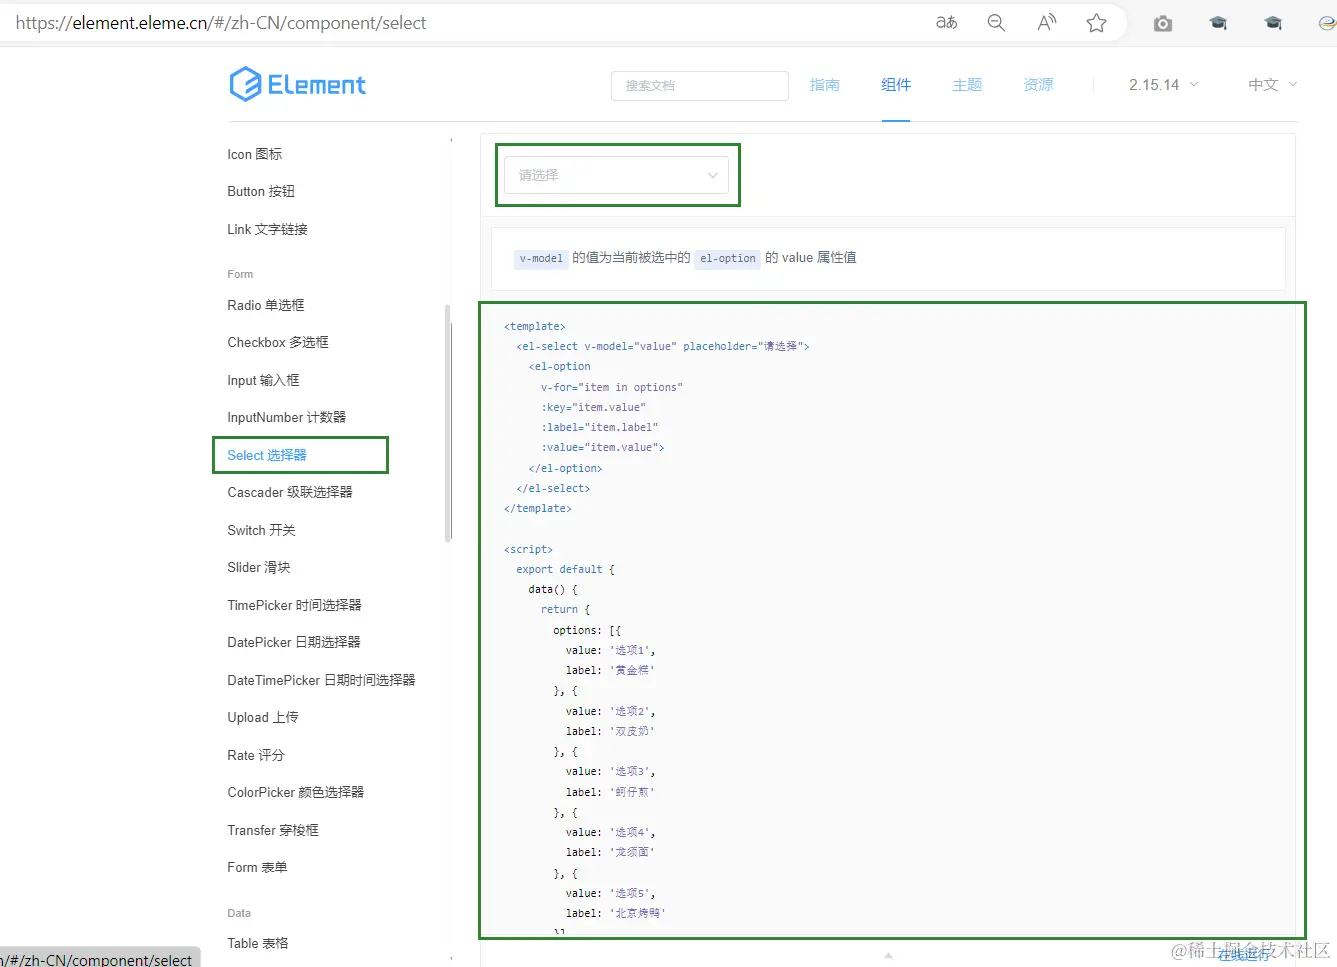Click the sidebar vertical scrollbar
This screenshot has height=967, width=1337.
point(449,423)
